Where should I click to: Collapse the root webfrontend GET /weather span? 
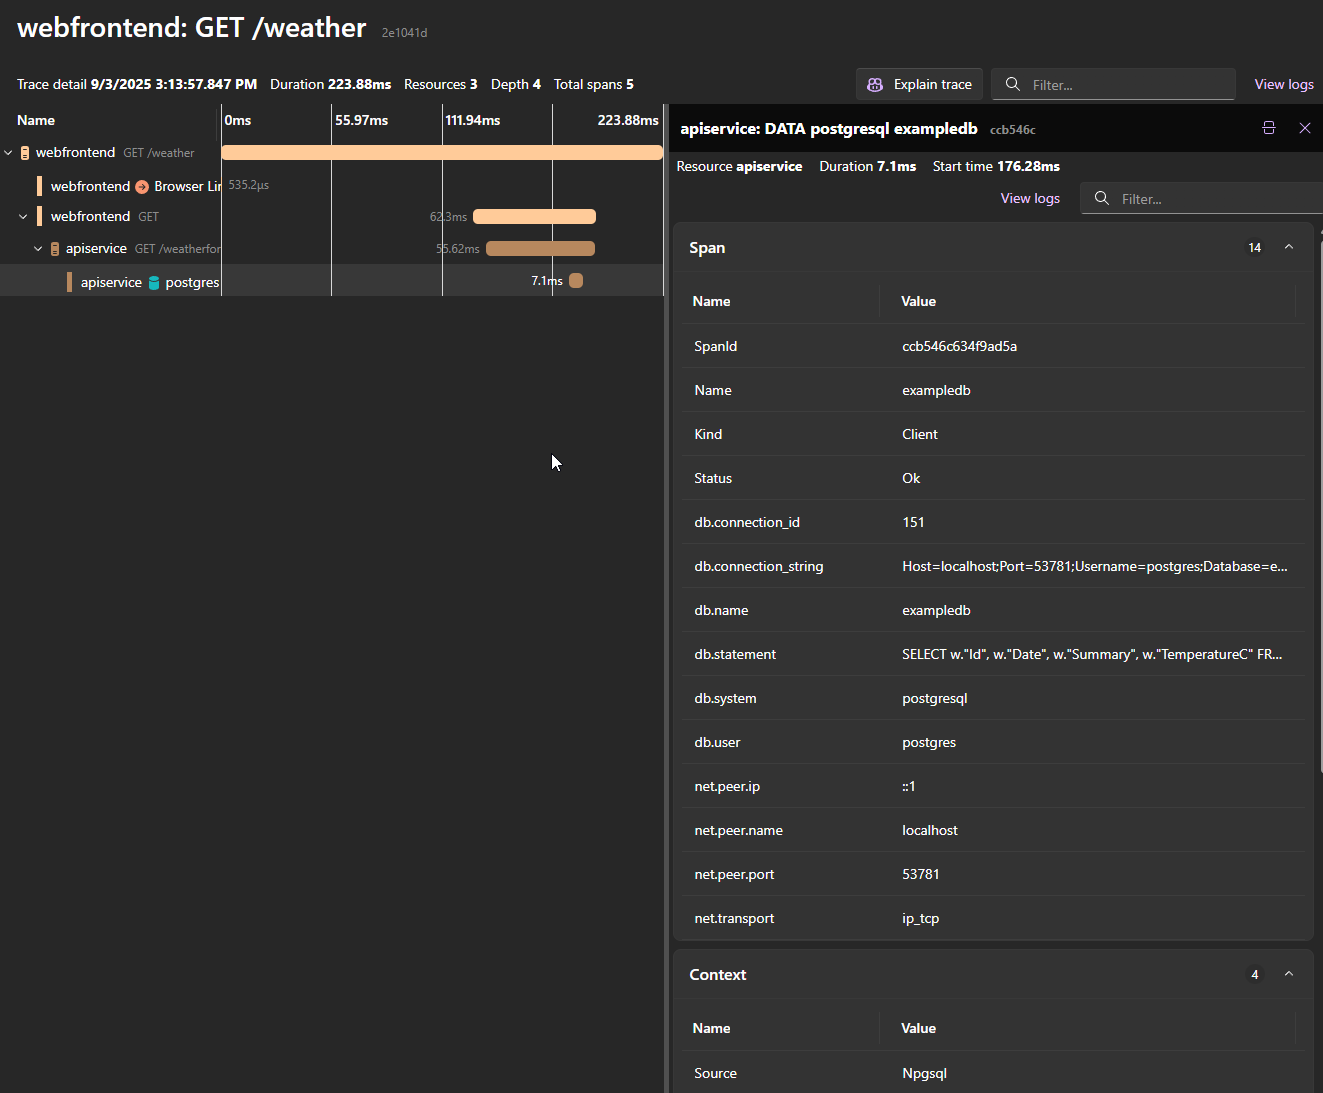coord(8,152)
